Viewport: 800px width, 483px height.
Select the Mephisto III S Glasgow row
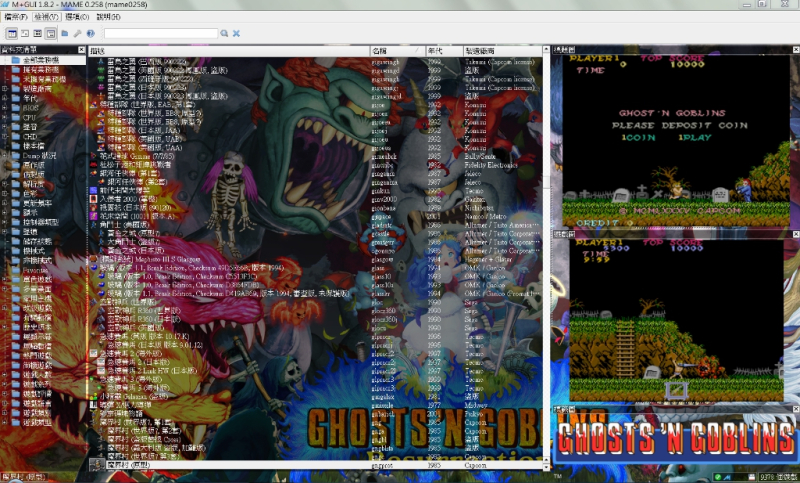[315, 259]
